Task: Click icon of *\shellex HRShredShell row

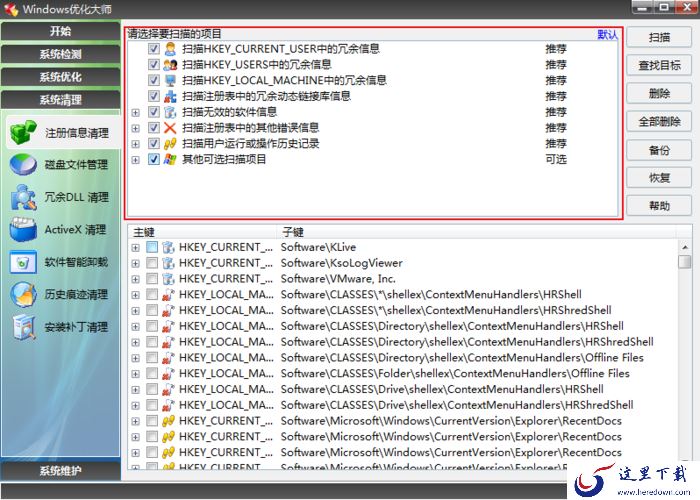Action: coord(168,310)
